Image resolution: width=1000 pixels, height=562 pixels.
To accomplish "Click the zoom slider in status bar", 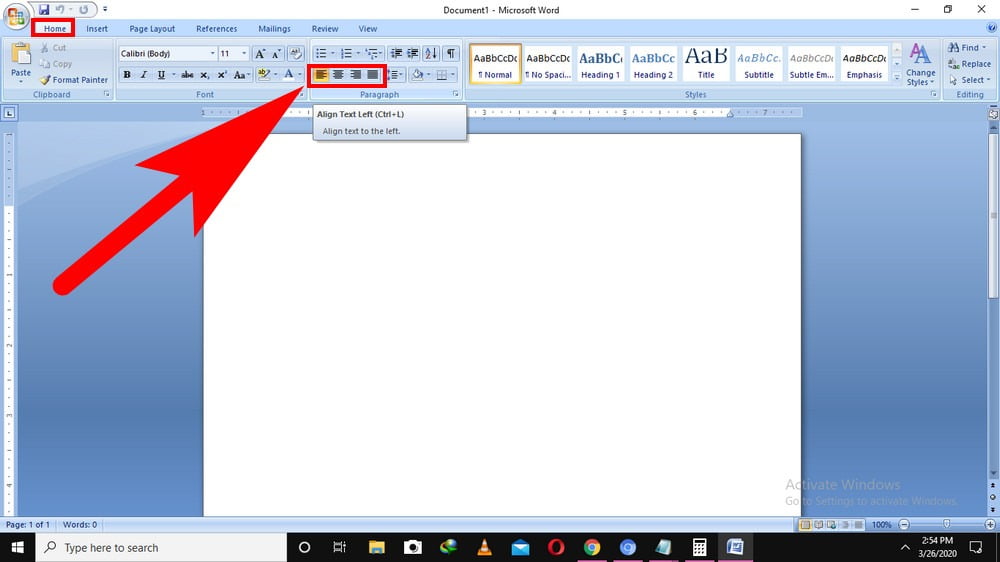I will (946, 524).
